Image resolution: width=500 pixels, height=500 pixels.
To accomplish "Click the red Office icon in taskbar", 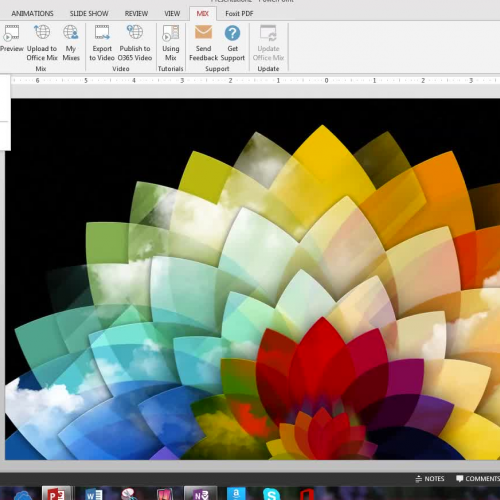I will [x=307, y=495].
